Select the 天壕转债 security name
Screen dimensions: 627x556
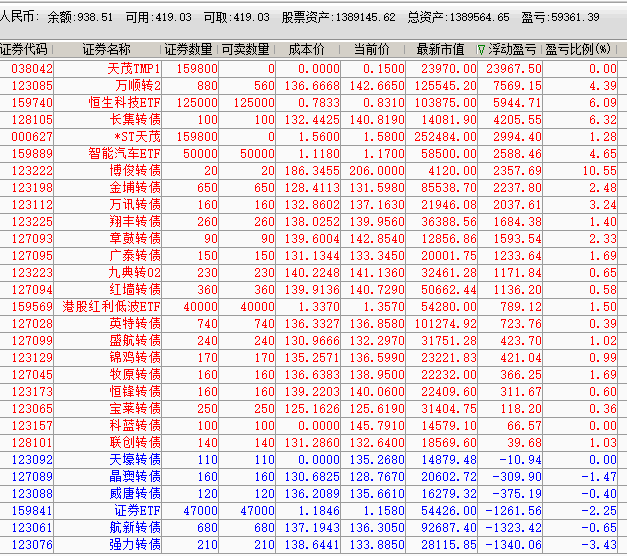[135, 460]
